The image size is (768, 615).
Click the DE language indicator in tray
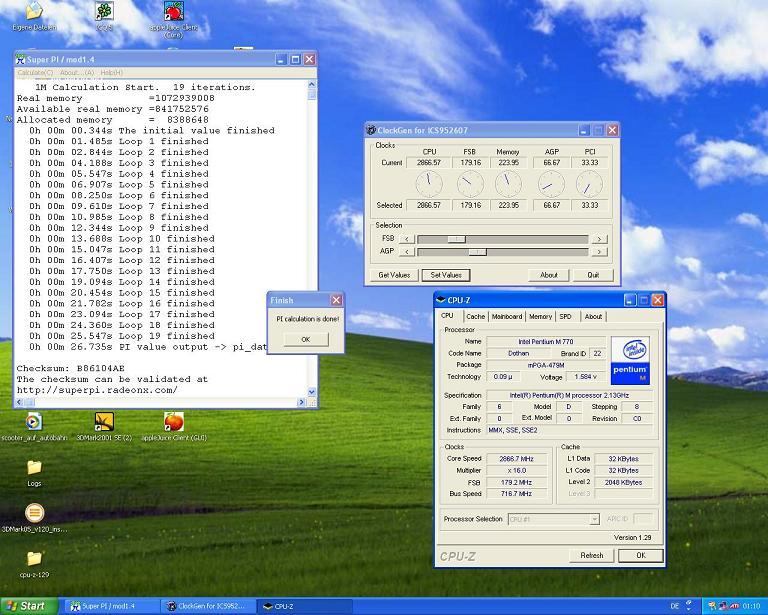(674, 606)
